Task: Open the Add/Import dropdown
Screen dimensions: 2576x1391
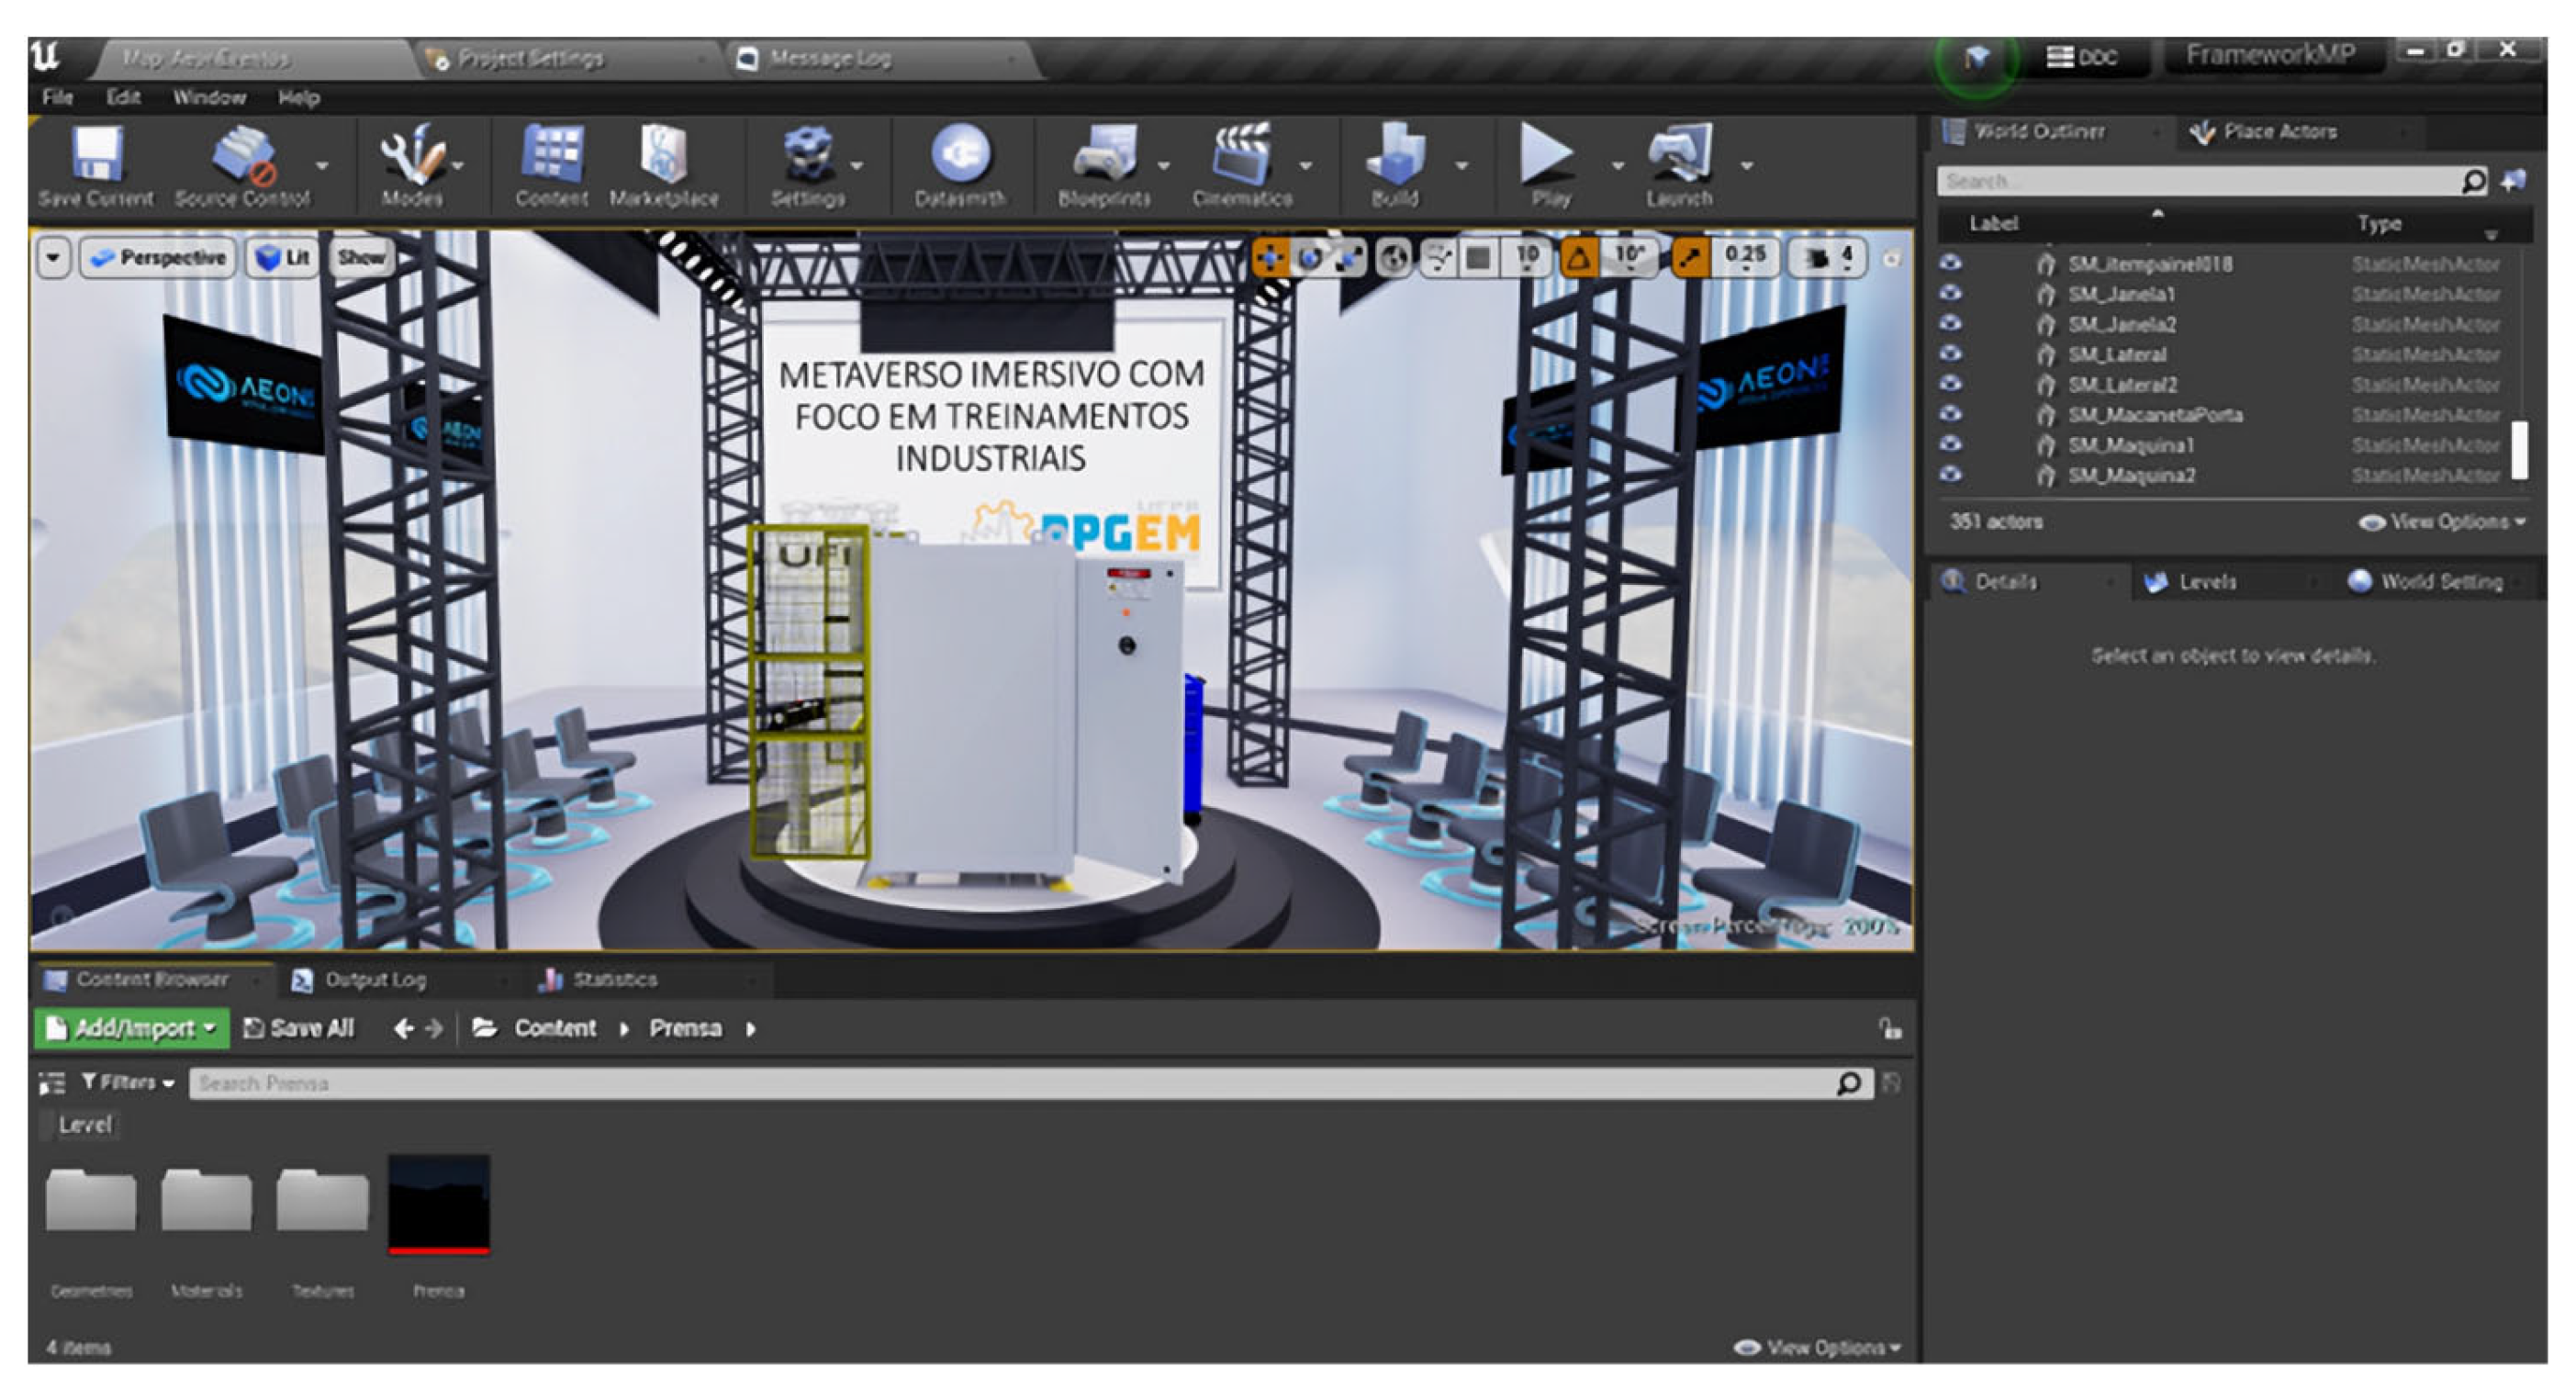Action: tap(132, 1028)
